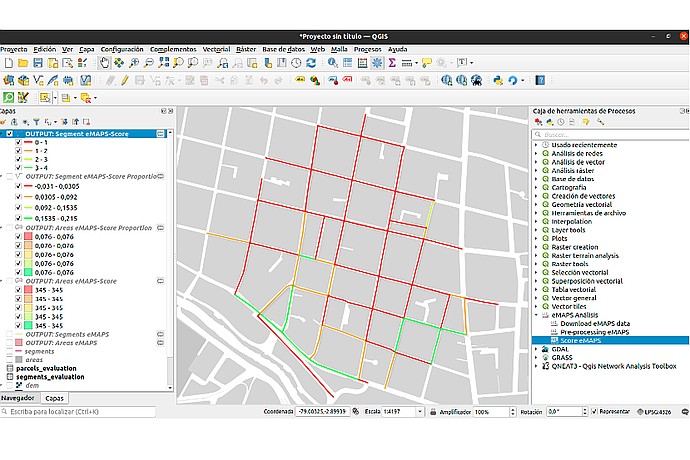Expand the GDAL provider group
690x460 pixels.
tap(536, 349)
